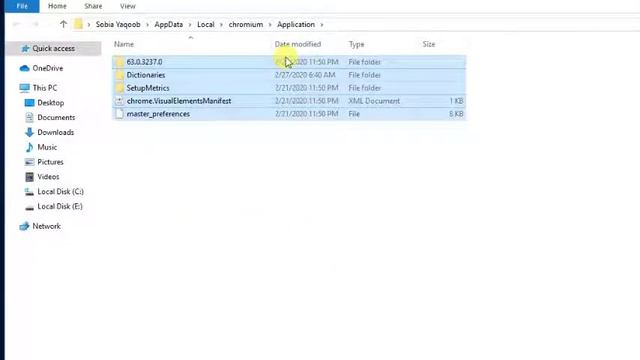This screenshot has width=640, height=360.
Task: Open OneDrive in the navigation pane
Action: tap(48, 68)
